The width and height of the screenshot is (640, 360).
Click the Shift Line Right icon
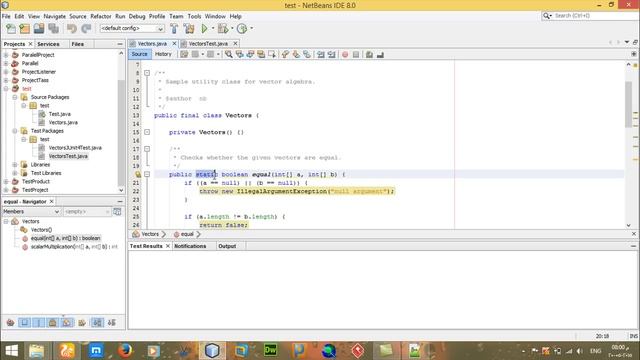(x=331, y=54)
